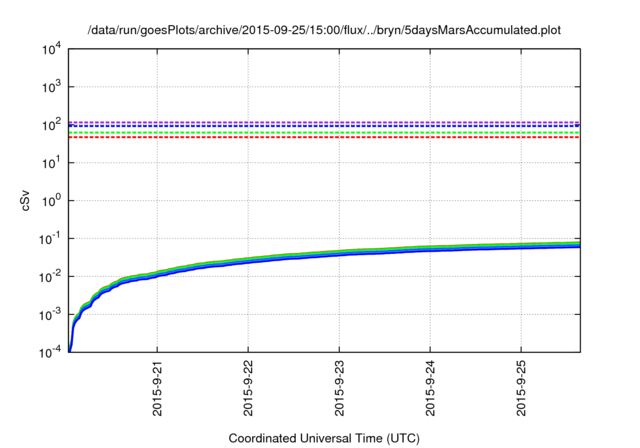The height and width of the screenshot is (448, 640).
Task: Click the purple dashed threshold line
Action: click(x=324, y=122)
